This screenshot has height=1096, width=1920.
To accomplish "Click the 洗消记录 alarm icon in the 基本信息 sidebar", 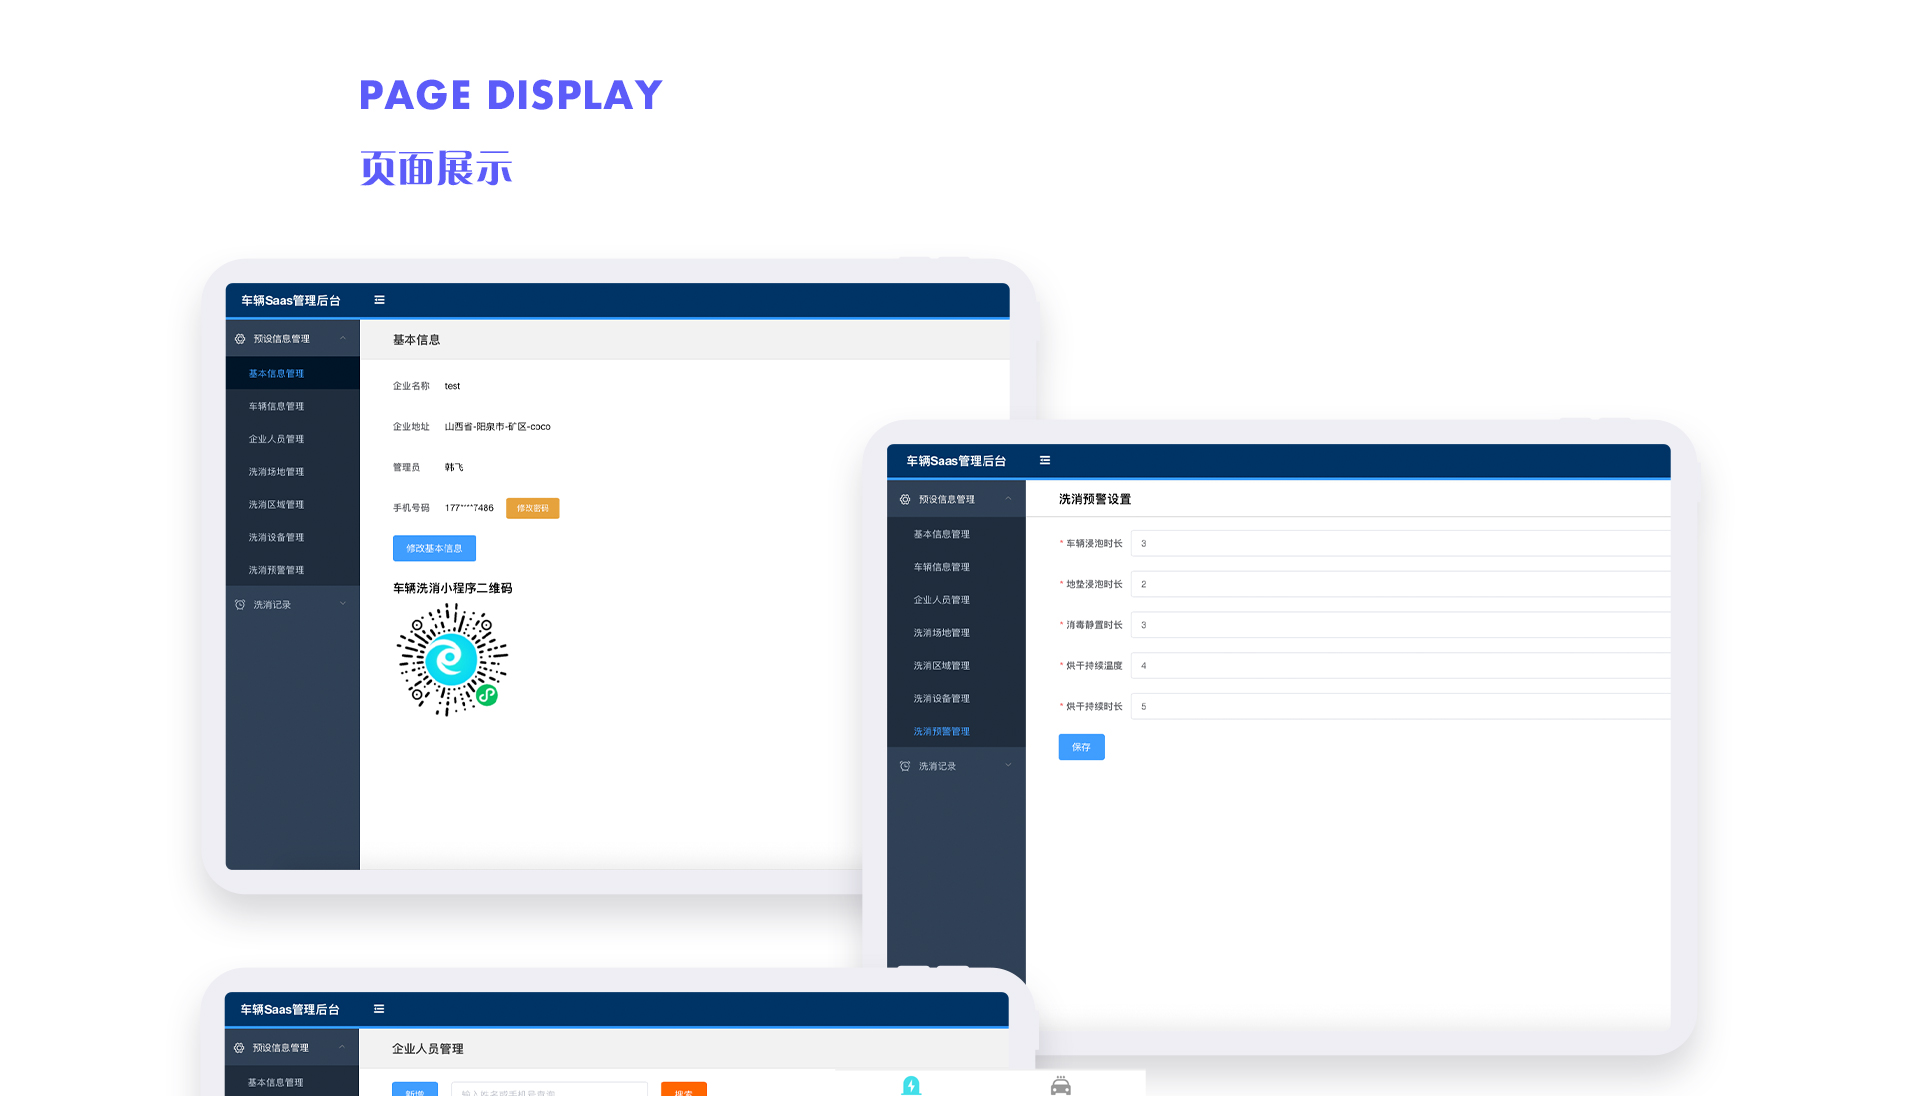I will tap(240, 604).
